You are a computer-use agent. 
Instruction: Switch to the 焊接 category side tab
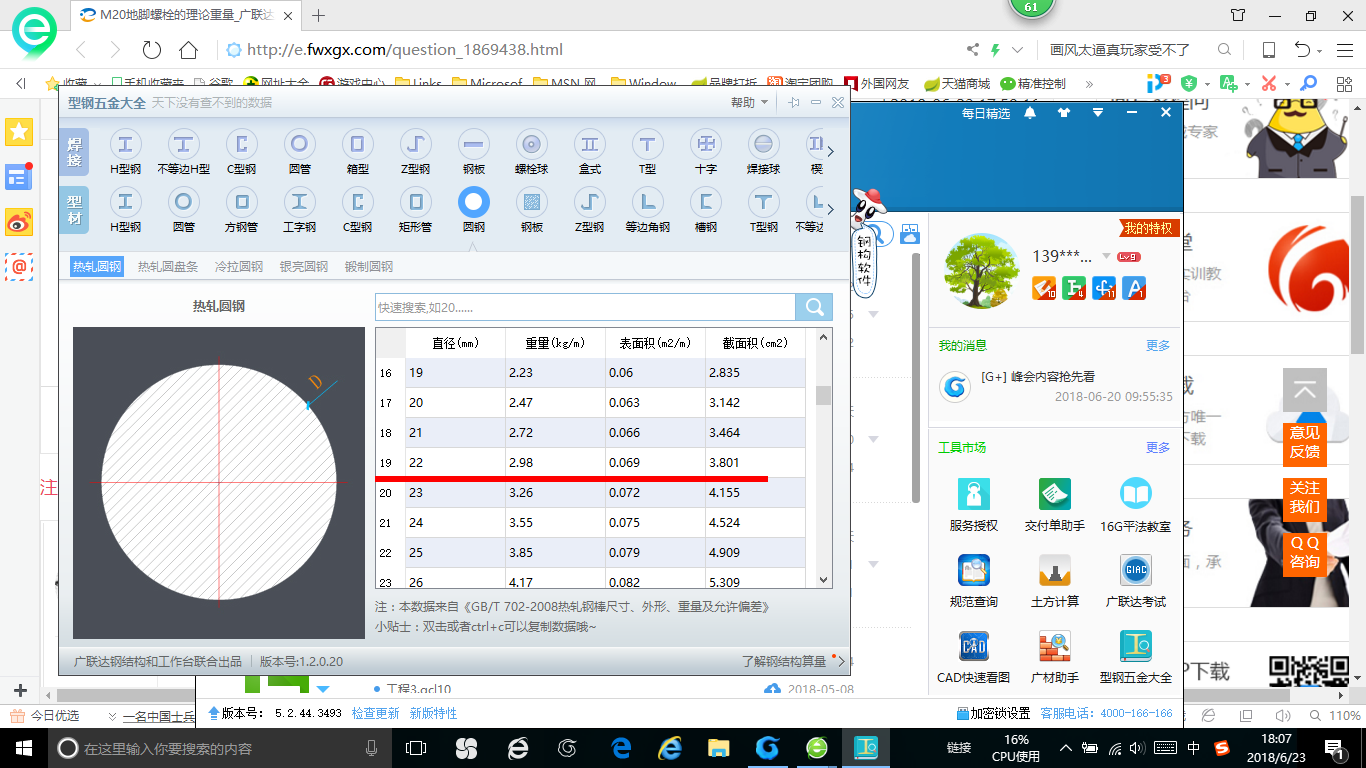(x=74, y=151)
